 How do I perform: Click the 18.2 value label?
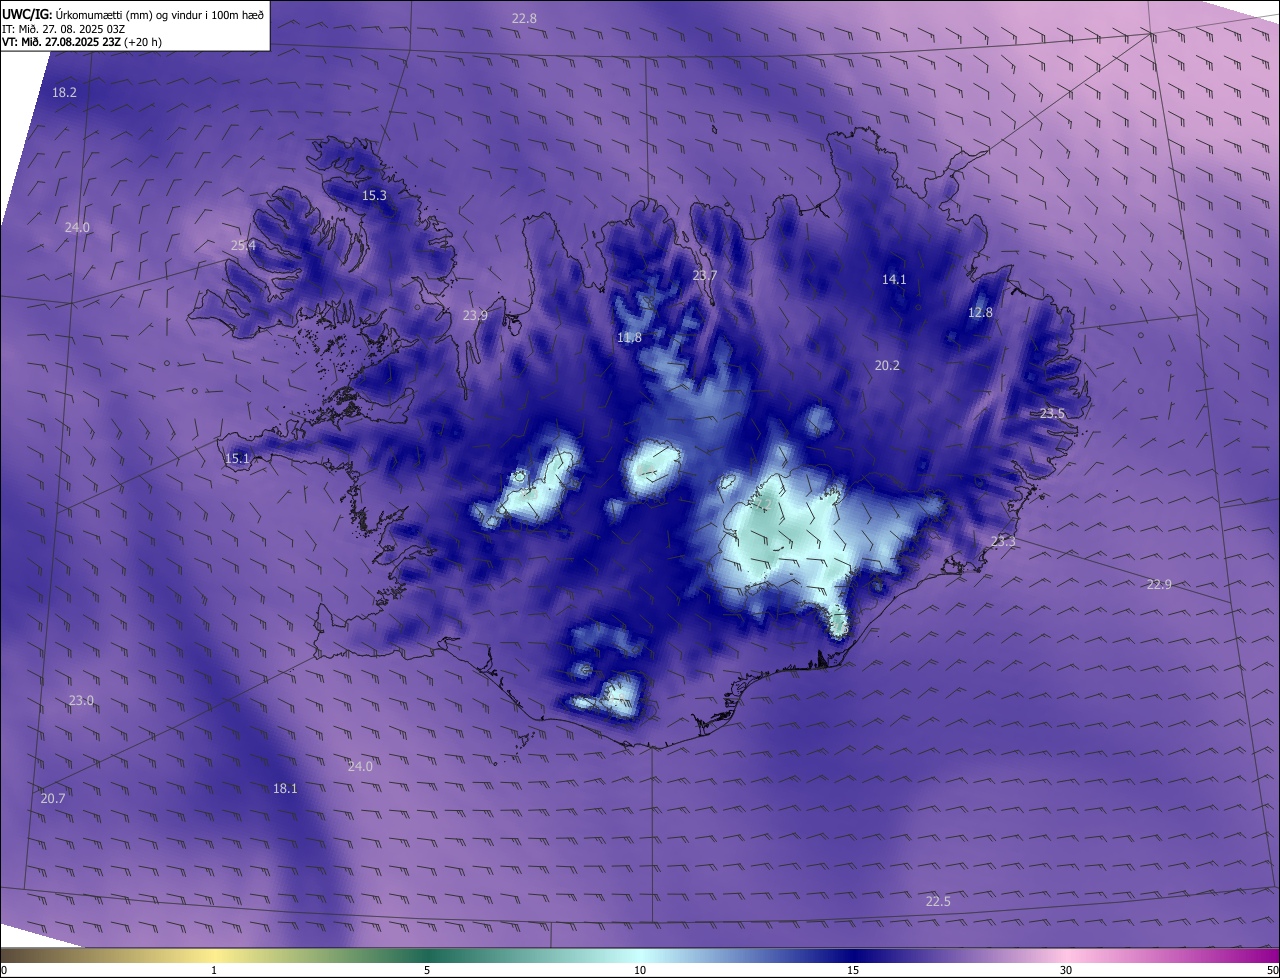[x=64, y=92]
